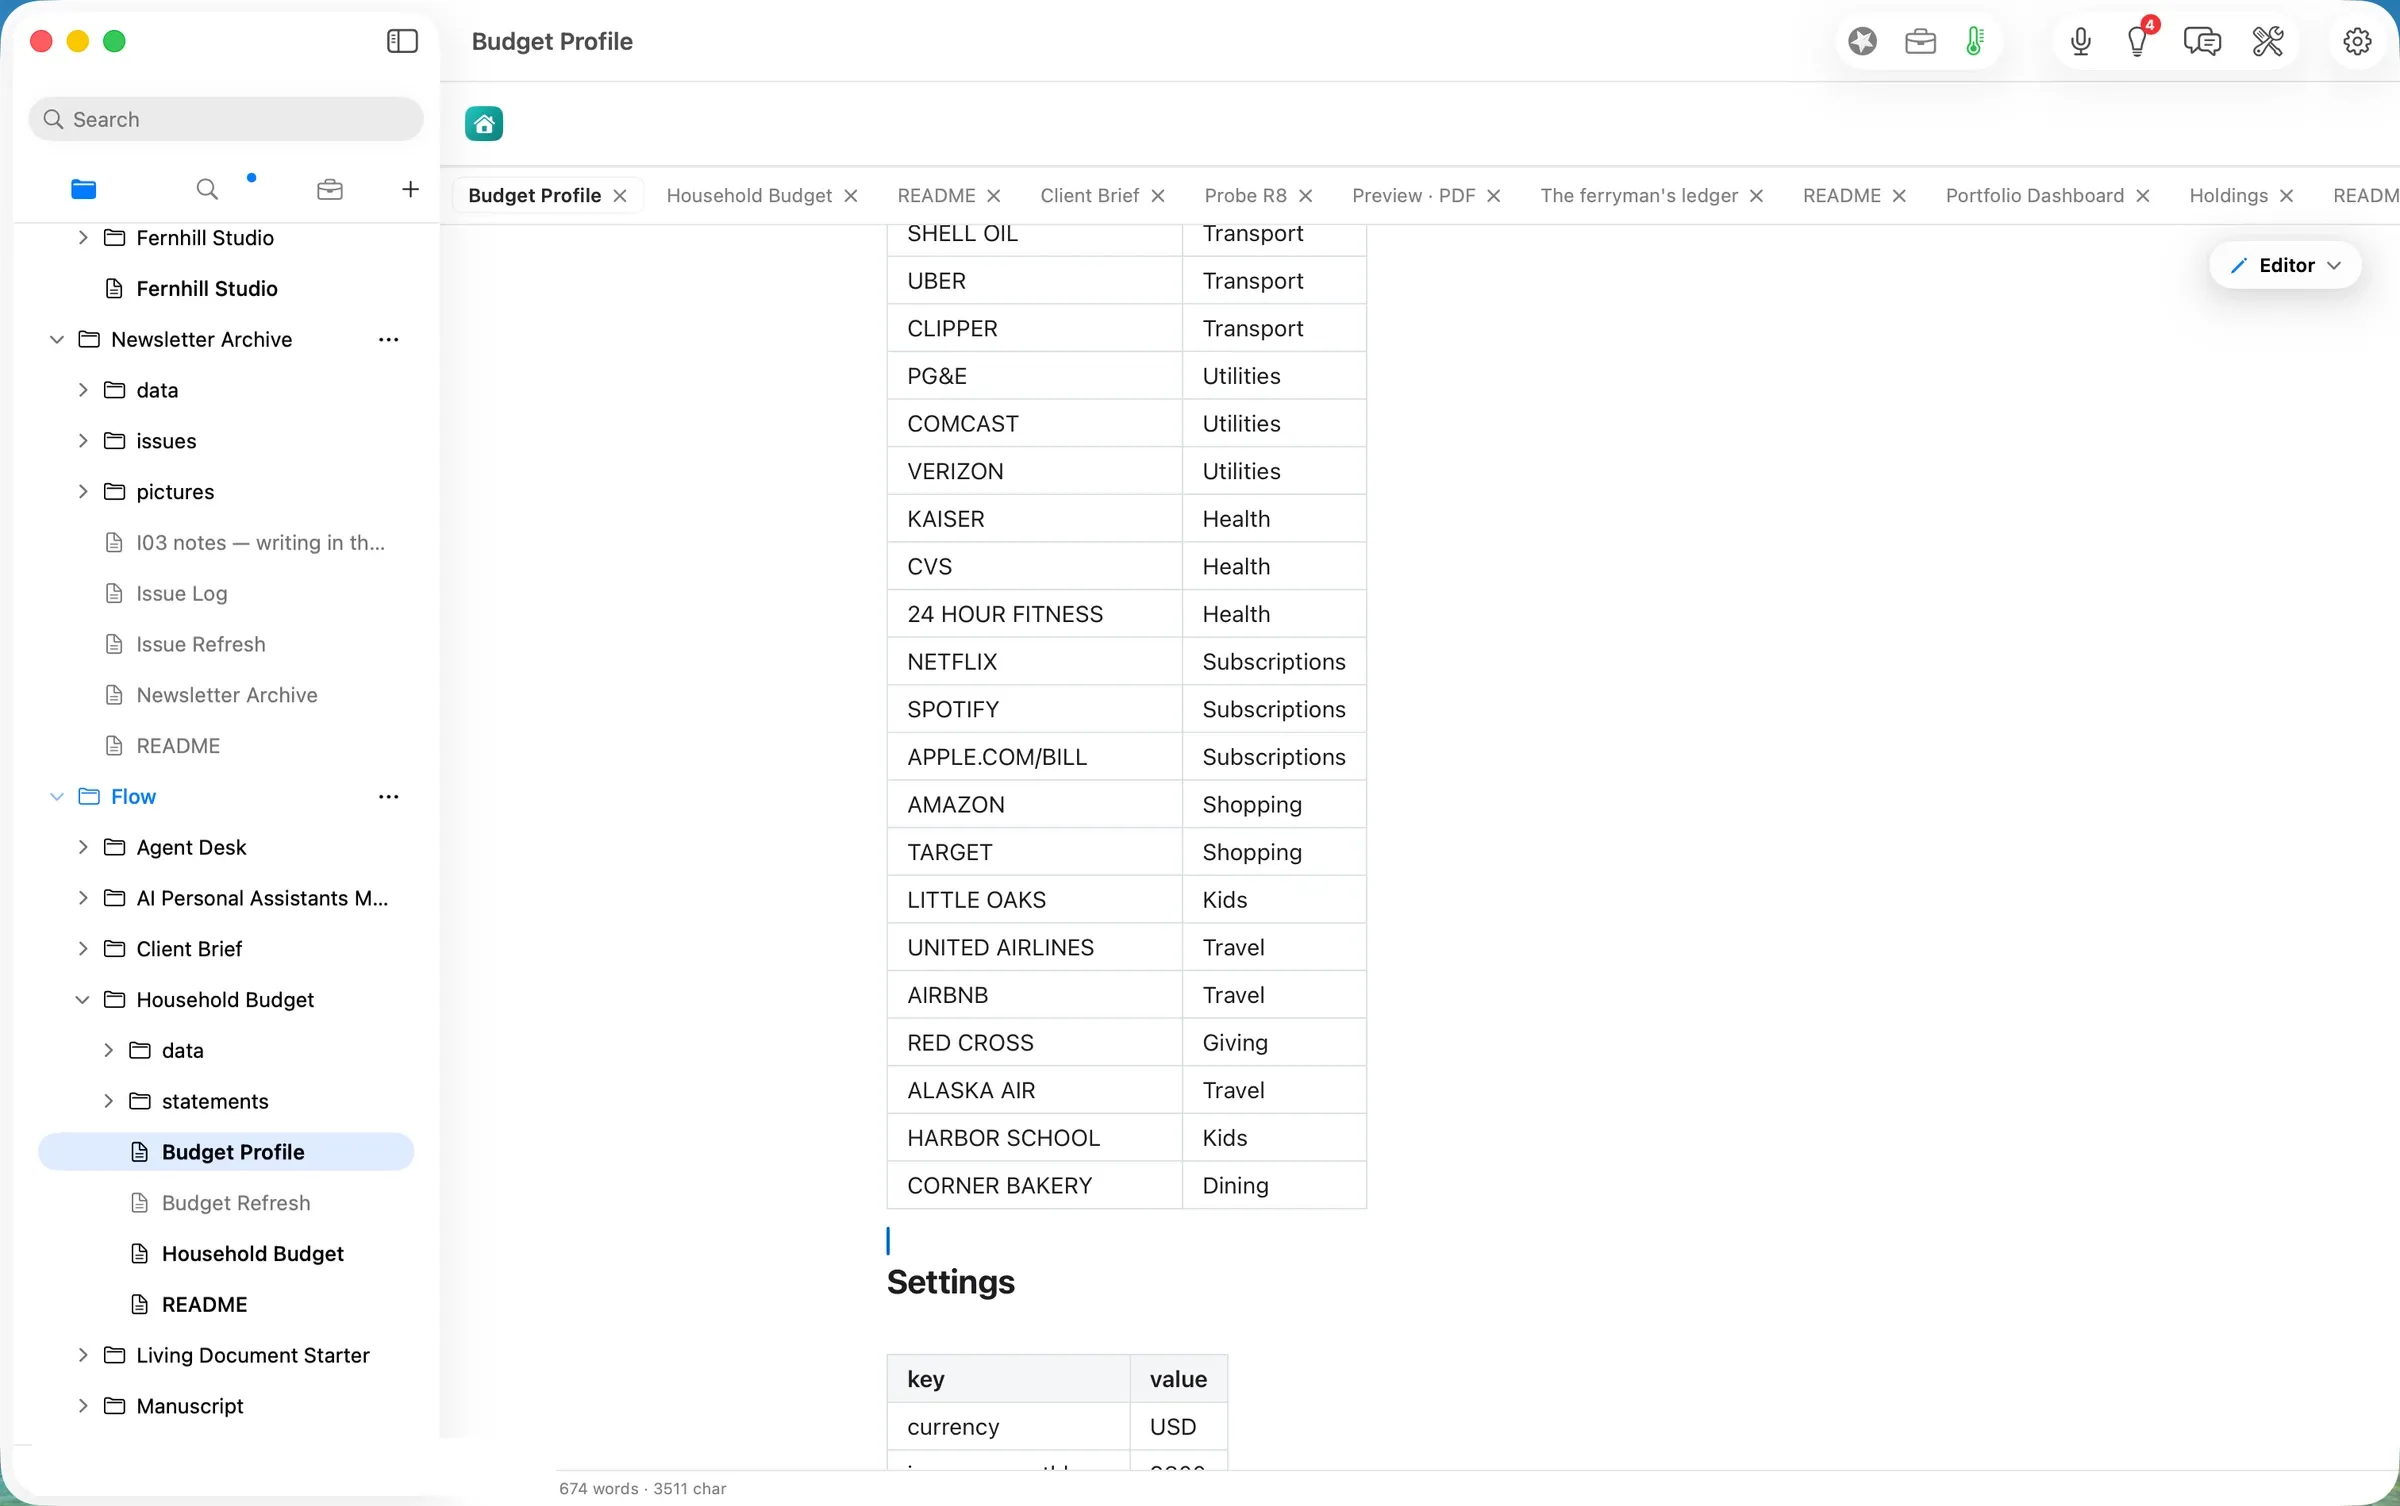Open the chat bubbles icon

point(2202,41)
